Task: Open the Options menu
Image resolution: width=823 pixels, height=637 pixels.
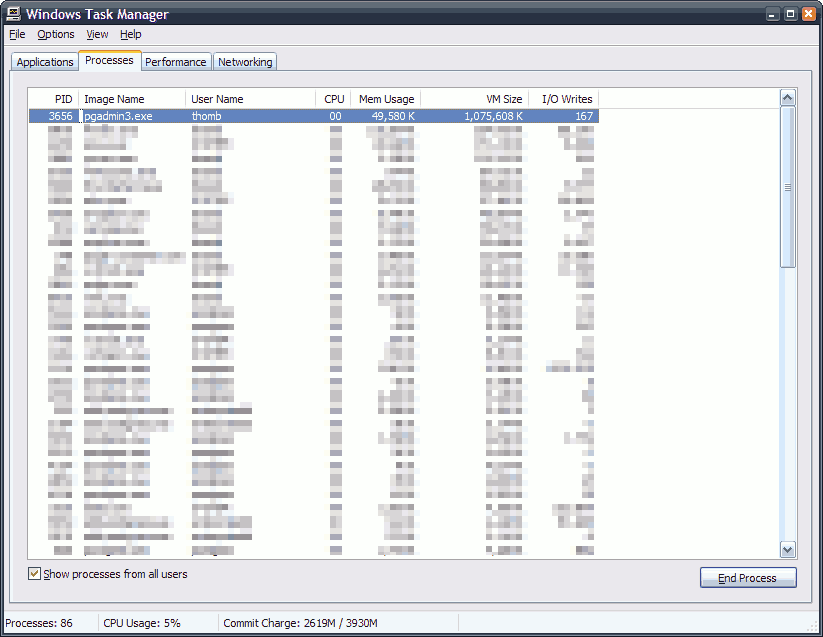Action: click(x=56, y=34)
